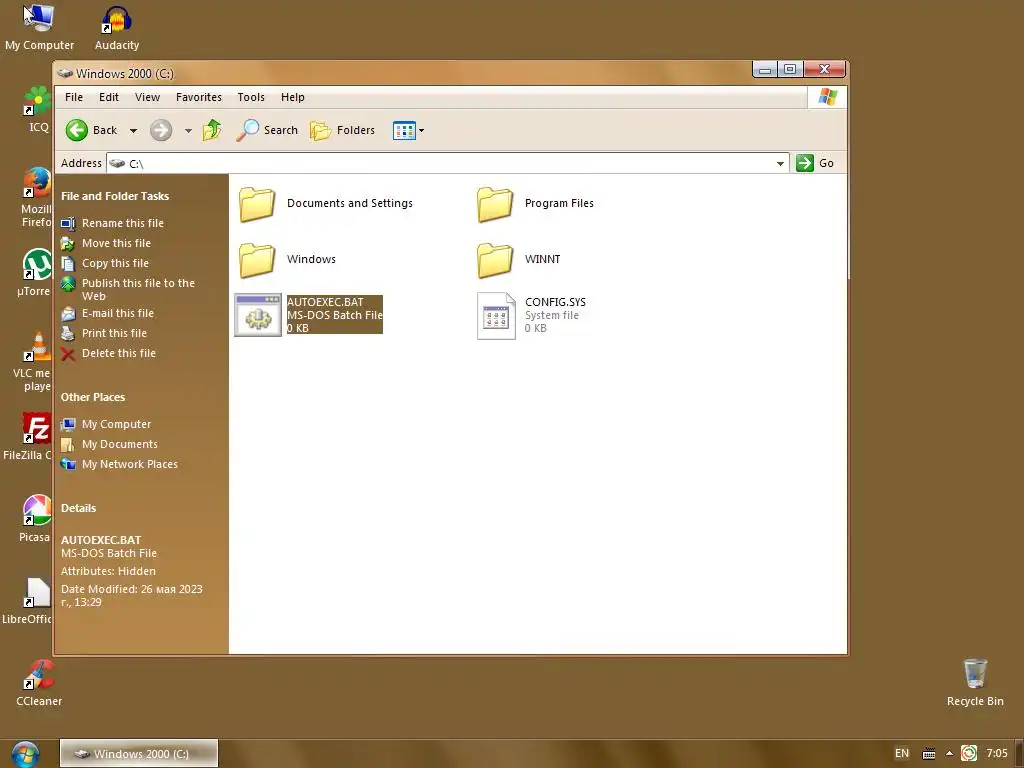The height and width of the screenshot is (768, 1024).
Task: Click Rename this file
Action: pos(112,223)
